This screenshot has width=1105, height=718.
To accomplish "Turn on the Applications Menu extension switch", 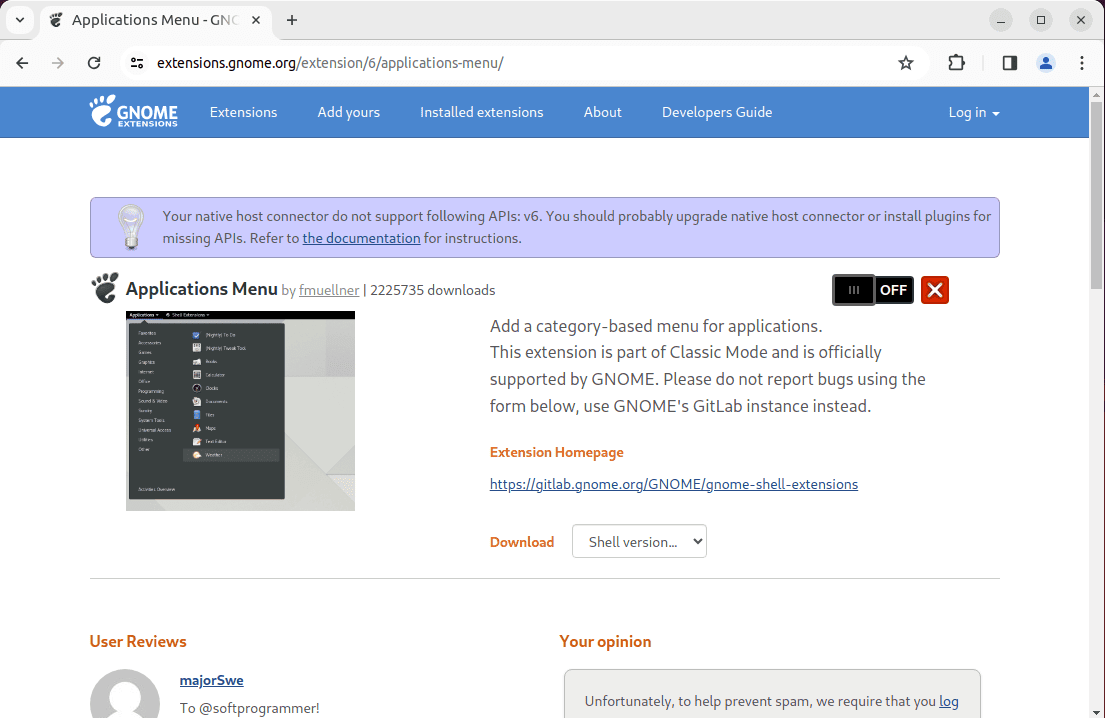I will click(872, 290).
